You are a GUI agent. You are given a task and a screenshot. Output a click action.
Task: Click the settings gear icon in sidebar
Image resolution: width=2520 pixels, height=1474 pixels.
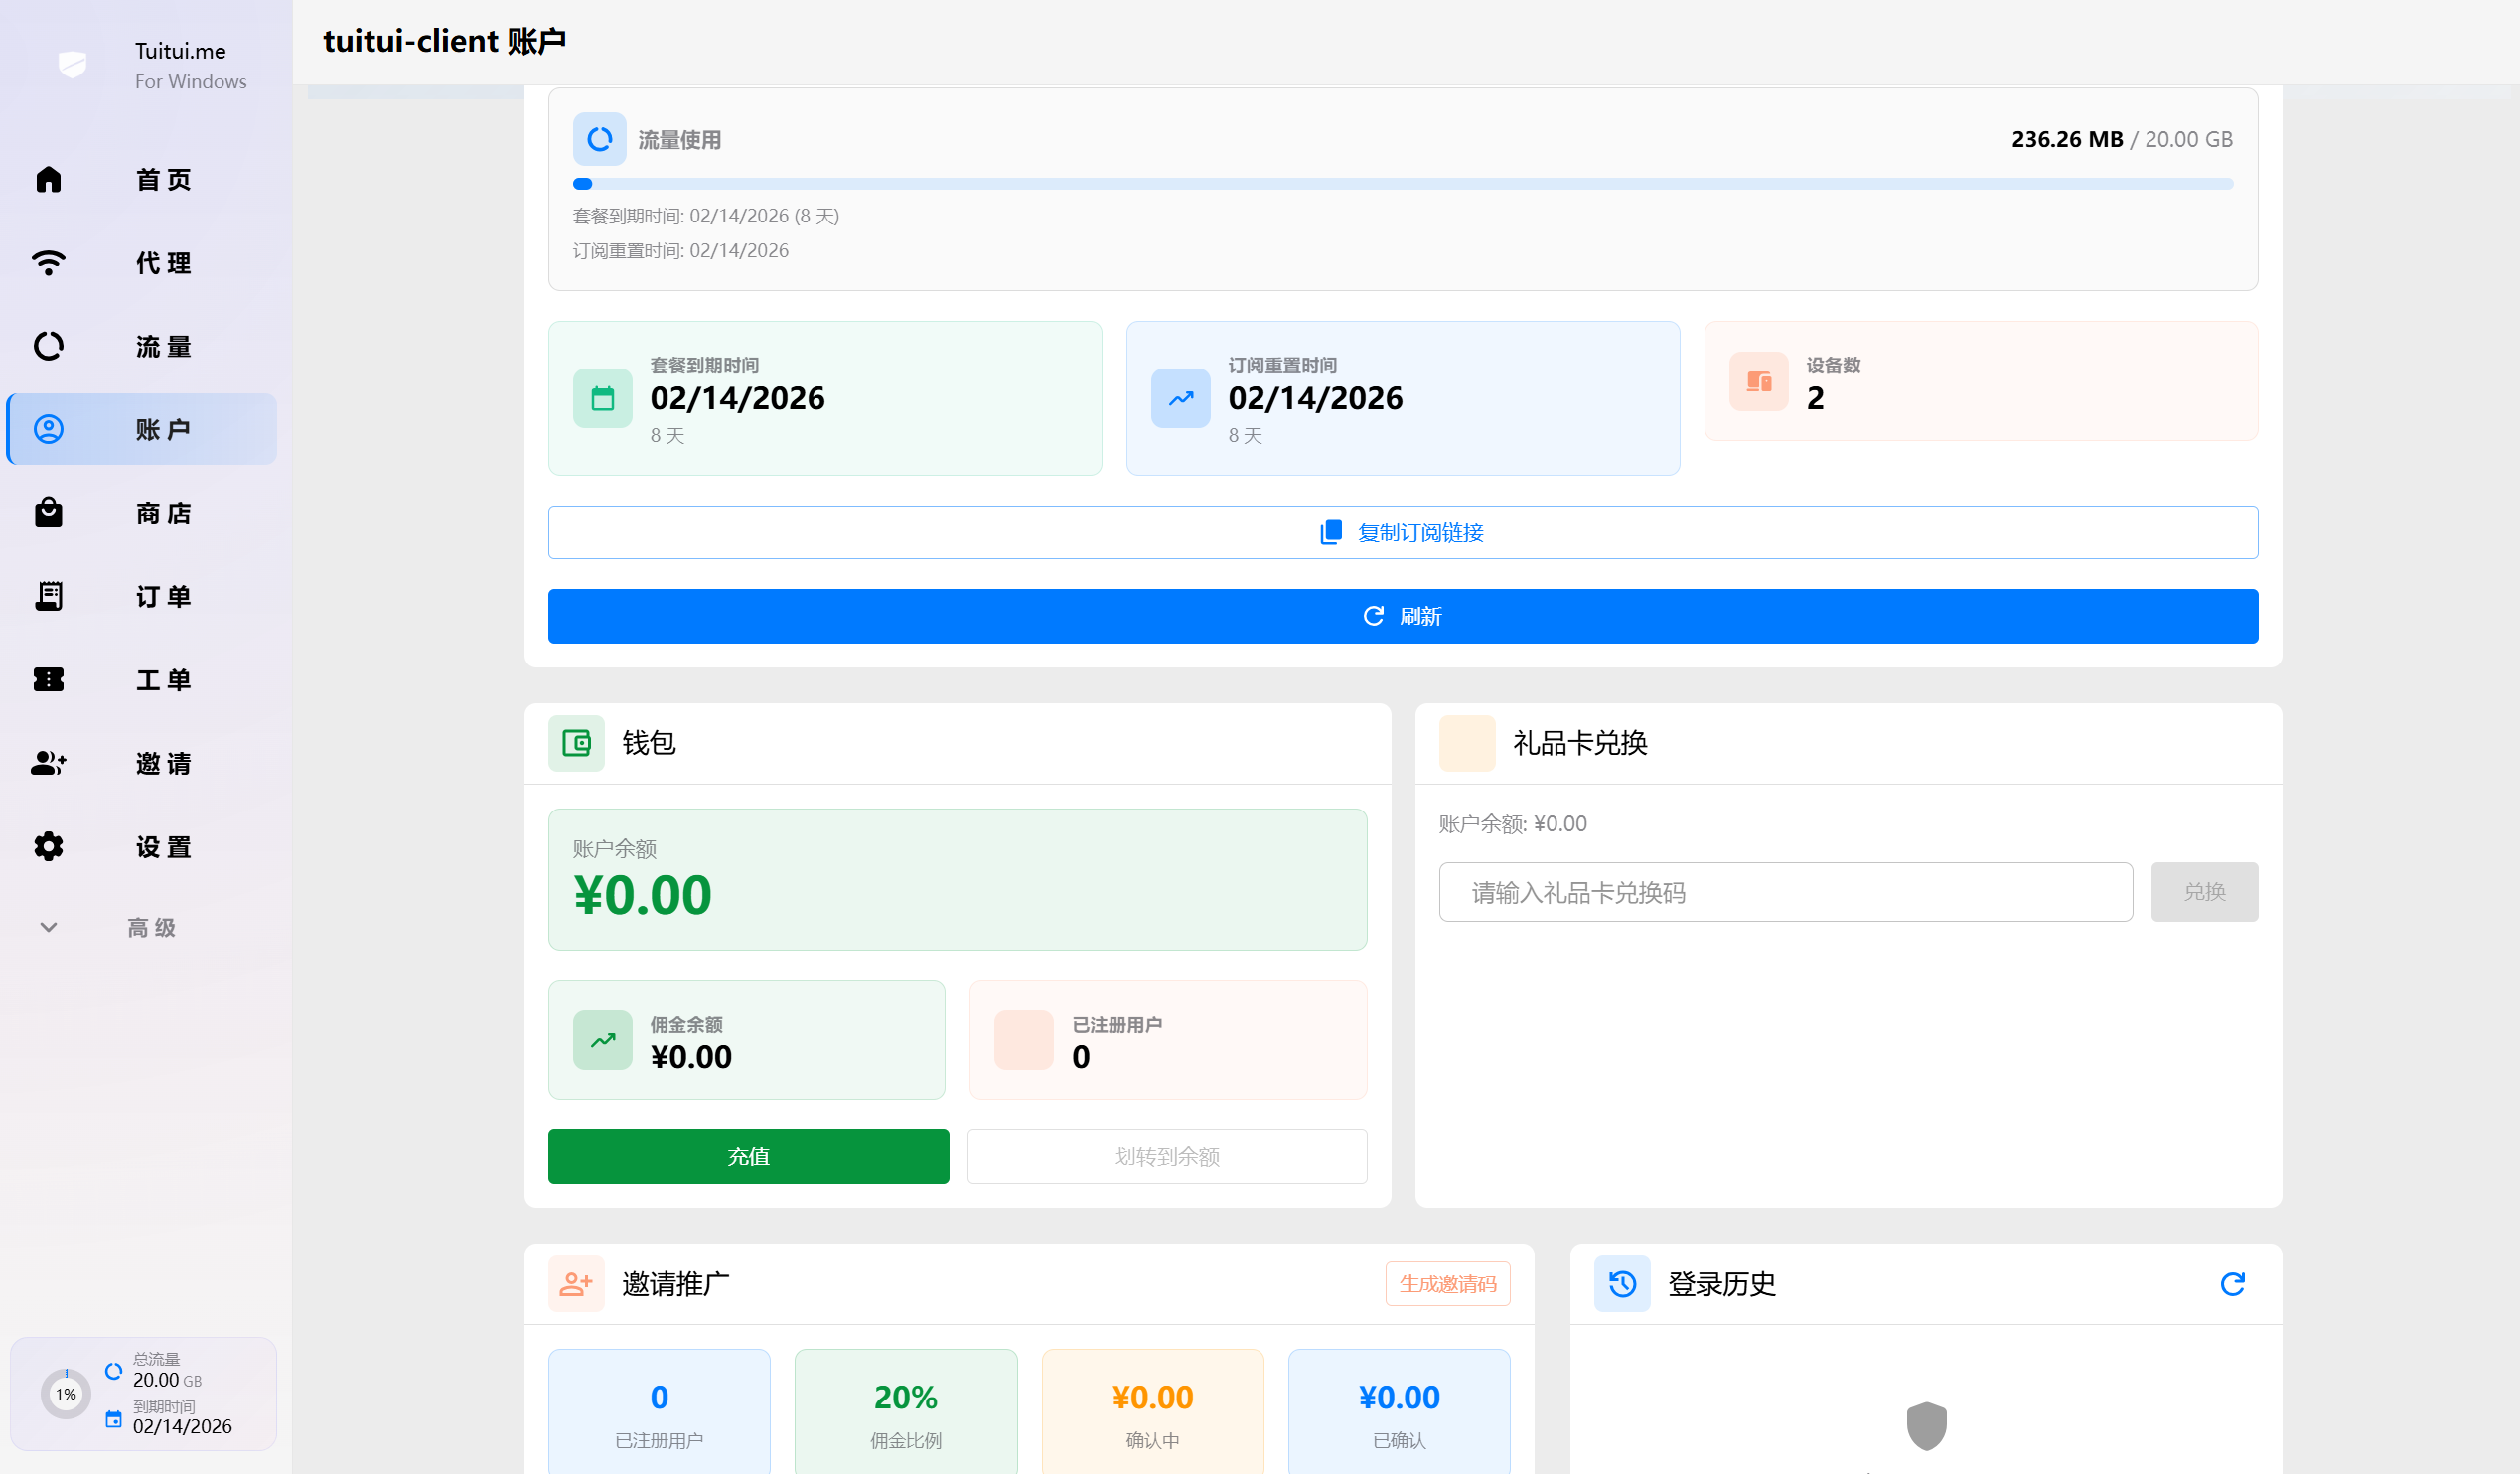[x=48, y=847]
